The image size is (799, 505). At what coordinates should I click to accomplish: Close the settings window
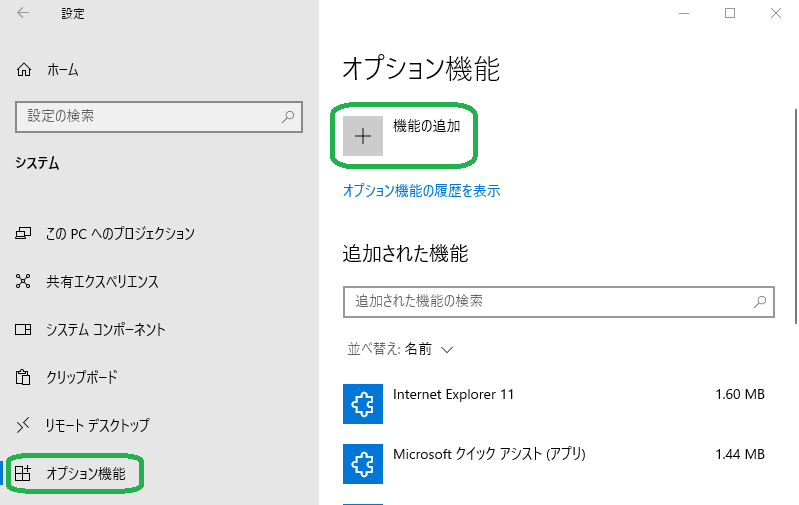point(776,13)
